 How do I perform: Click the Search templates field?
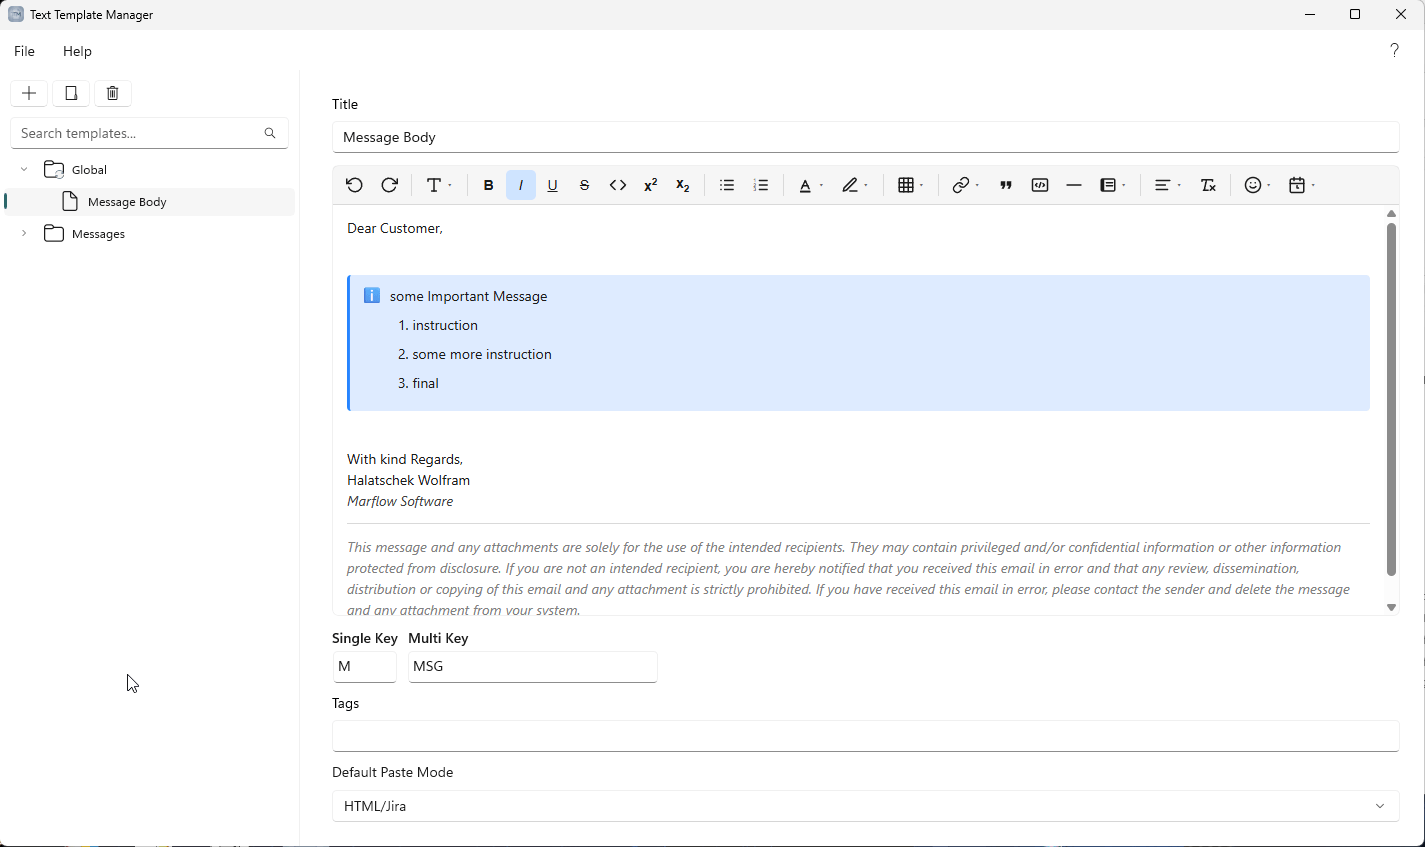click(149, 133)
